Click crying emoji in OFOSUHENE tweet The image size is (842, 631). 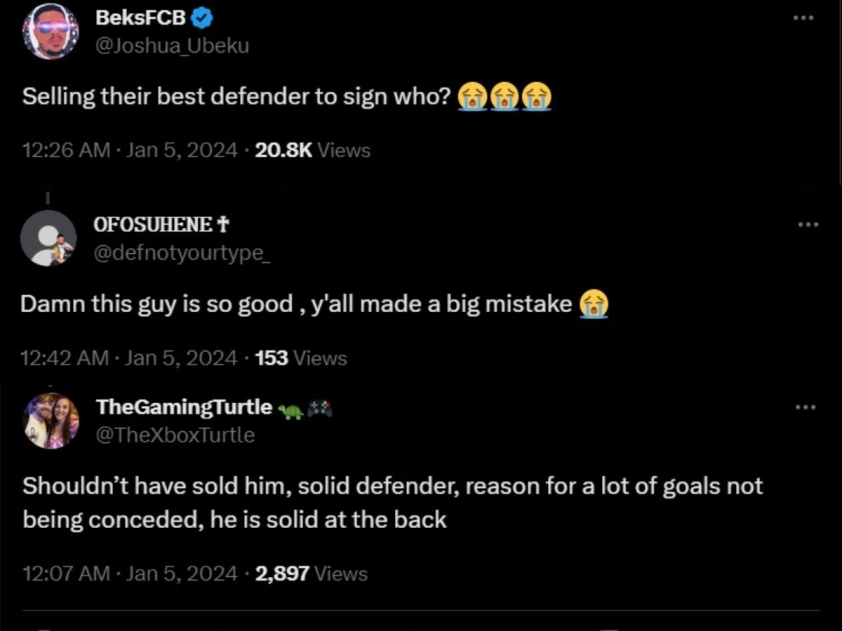tap(593, 304)
